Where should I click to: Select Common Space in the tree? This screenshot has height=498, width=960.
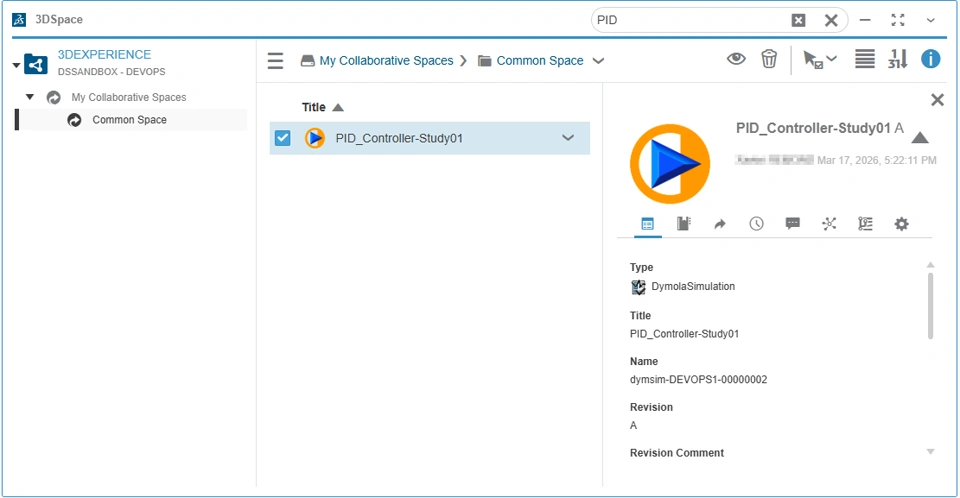pos(129,120)
